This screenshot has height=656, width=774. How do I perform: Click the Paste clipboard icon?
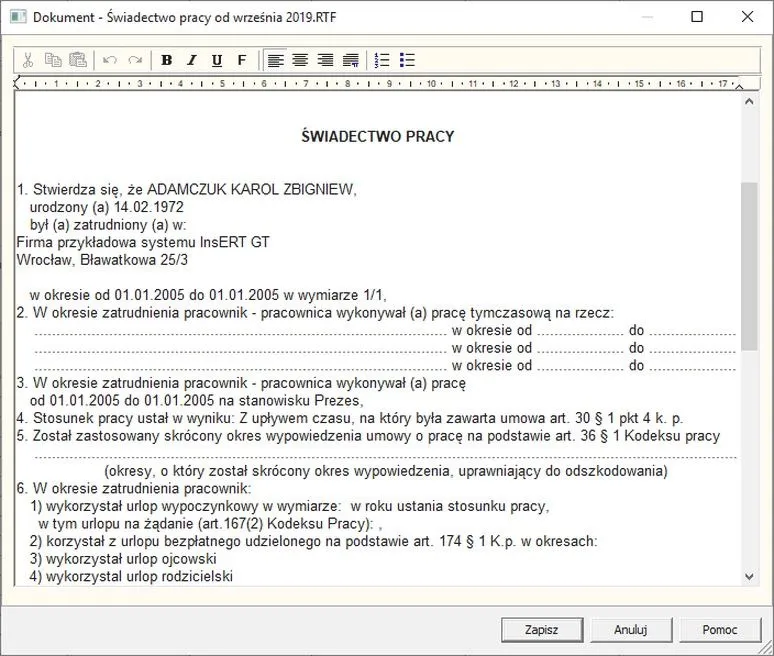[x=77, y=60]
